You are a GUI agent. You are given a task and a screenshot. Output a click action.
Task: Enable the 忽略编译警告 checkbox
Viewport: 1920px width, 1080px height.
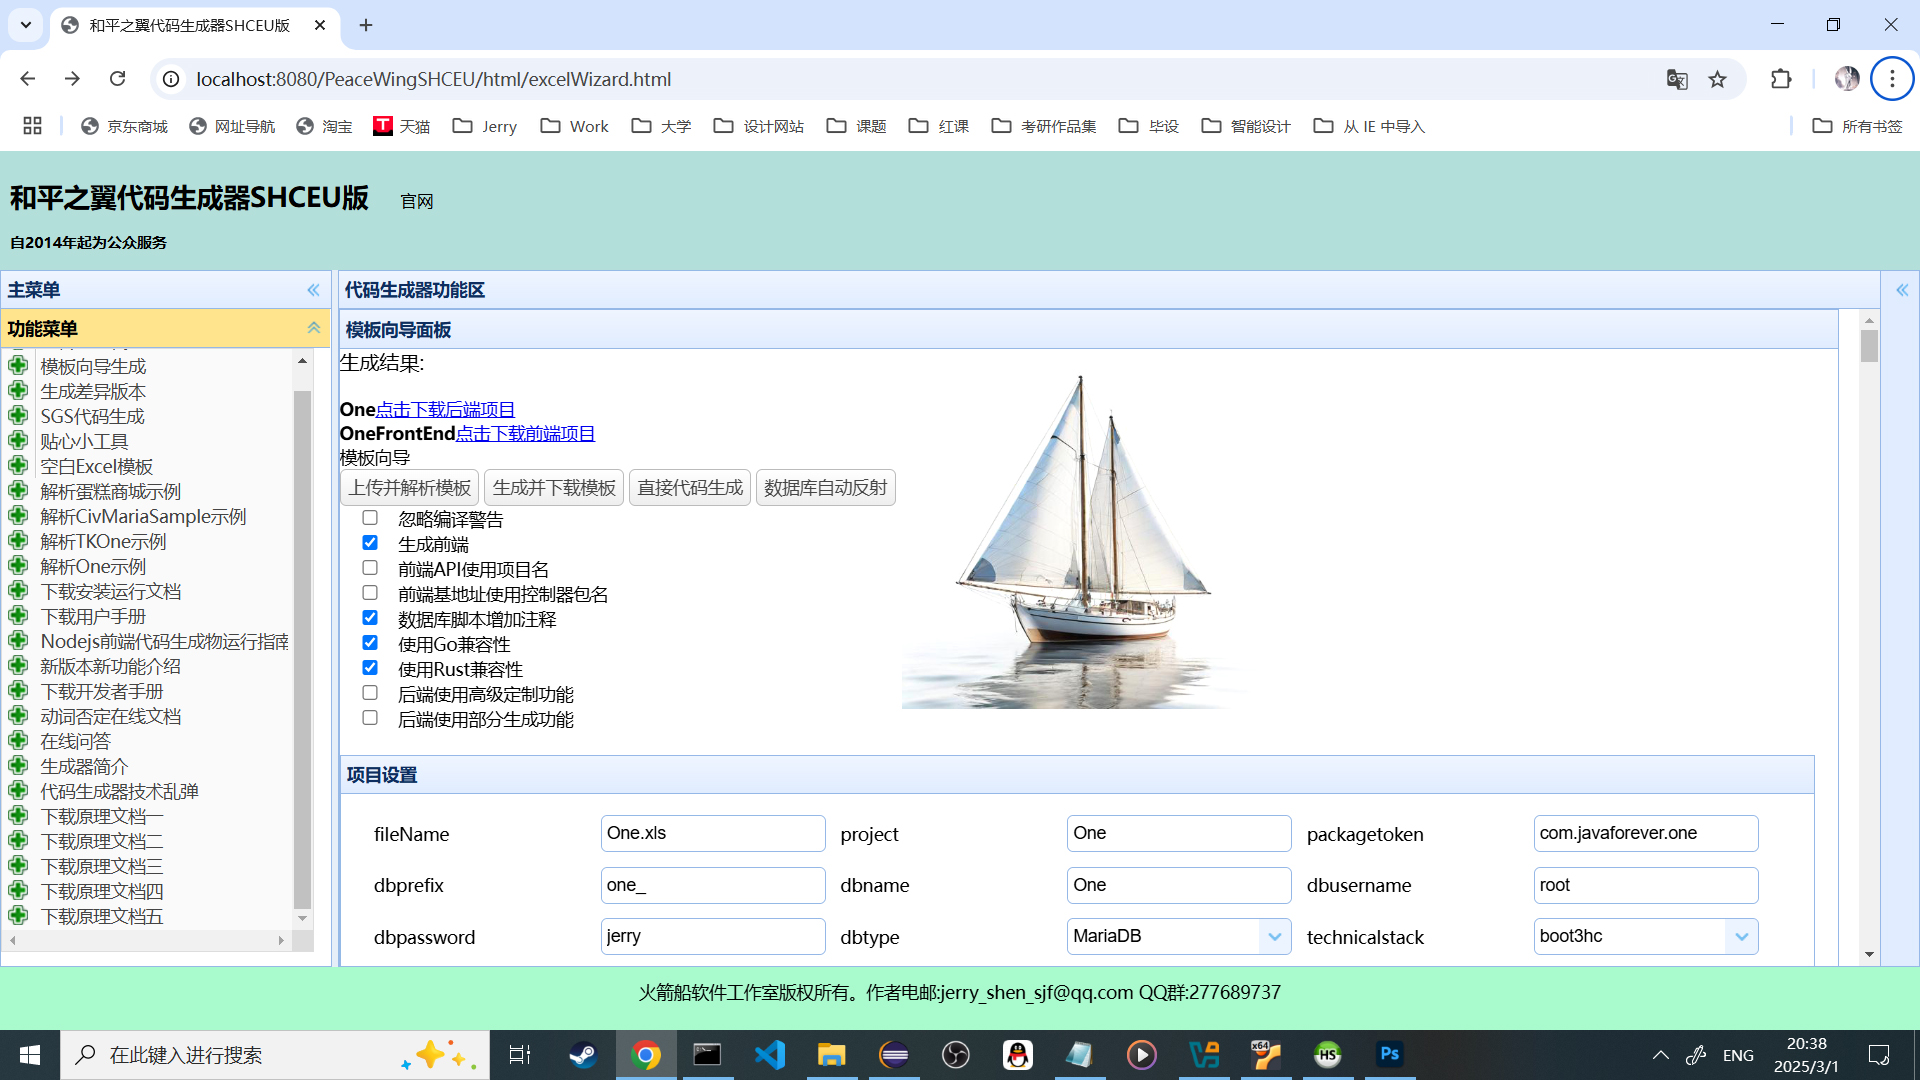coord(370,518)
